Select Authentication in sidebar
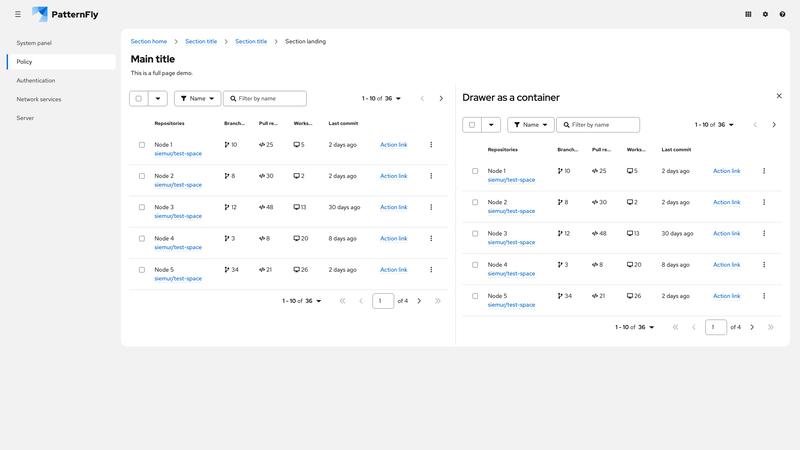This screenshot has height=450, width=800. 61,81
